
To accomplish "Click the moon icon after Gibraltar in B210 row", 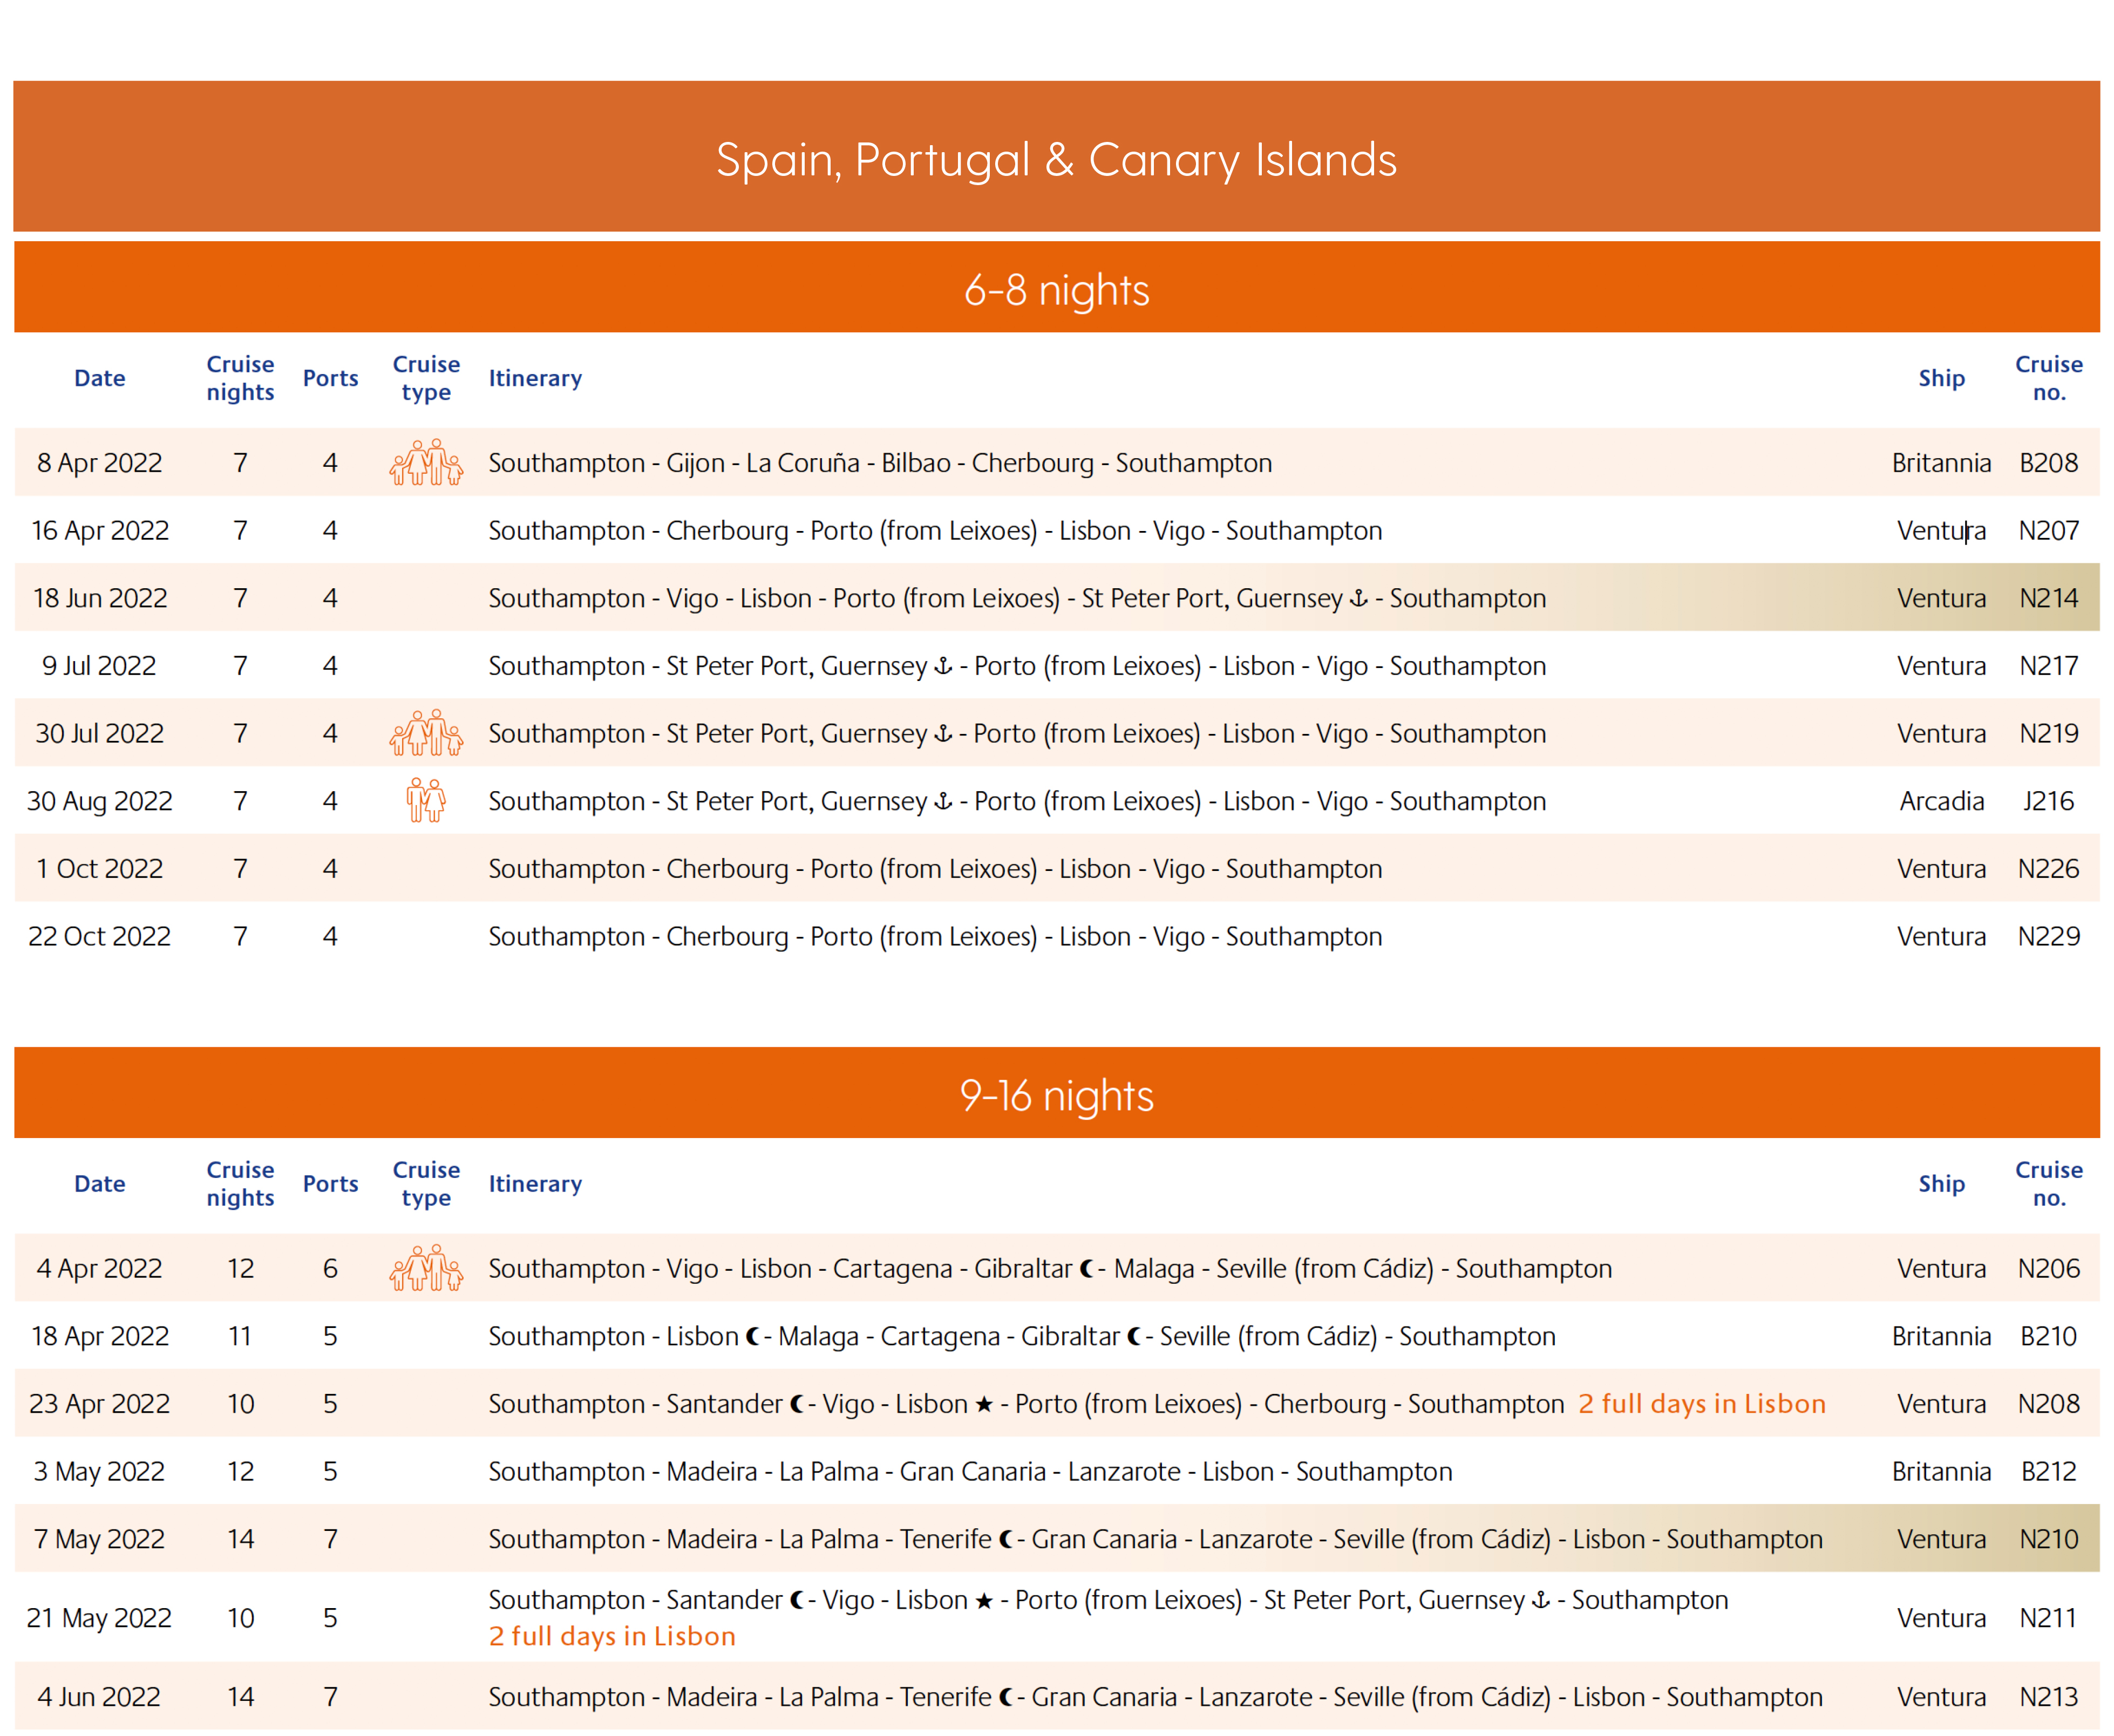I will click(1134, 1336).
